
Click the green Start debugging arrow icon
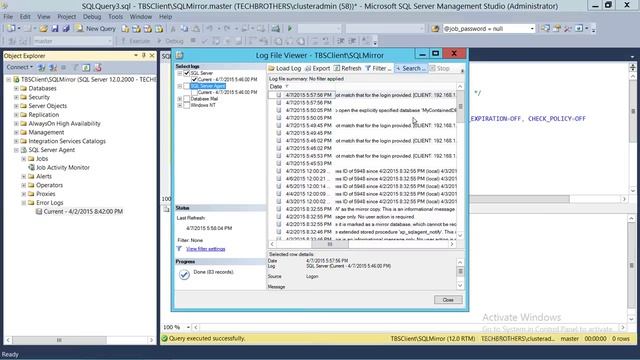click(290, 29)
